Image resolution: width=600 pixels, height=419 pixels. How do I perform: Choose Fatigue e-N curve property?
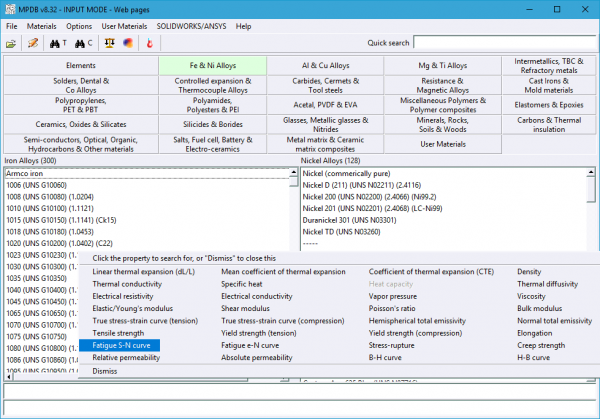[250, 345]
